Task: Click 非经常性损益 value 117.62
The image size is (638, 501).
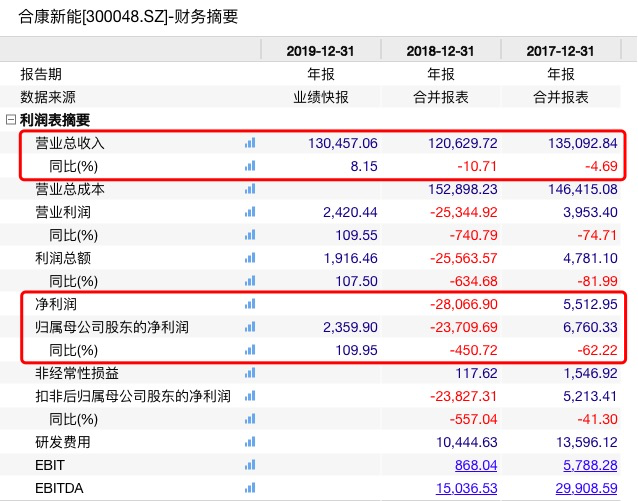Action: (476, 373)
